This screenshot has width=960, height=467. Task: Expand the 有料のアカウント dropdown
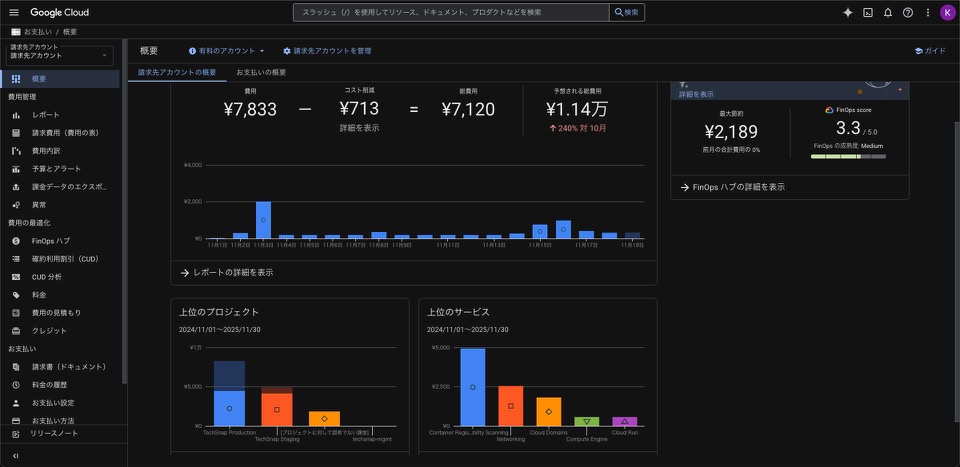(x=227, y=50)
